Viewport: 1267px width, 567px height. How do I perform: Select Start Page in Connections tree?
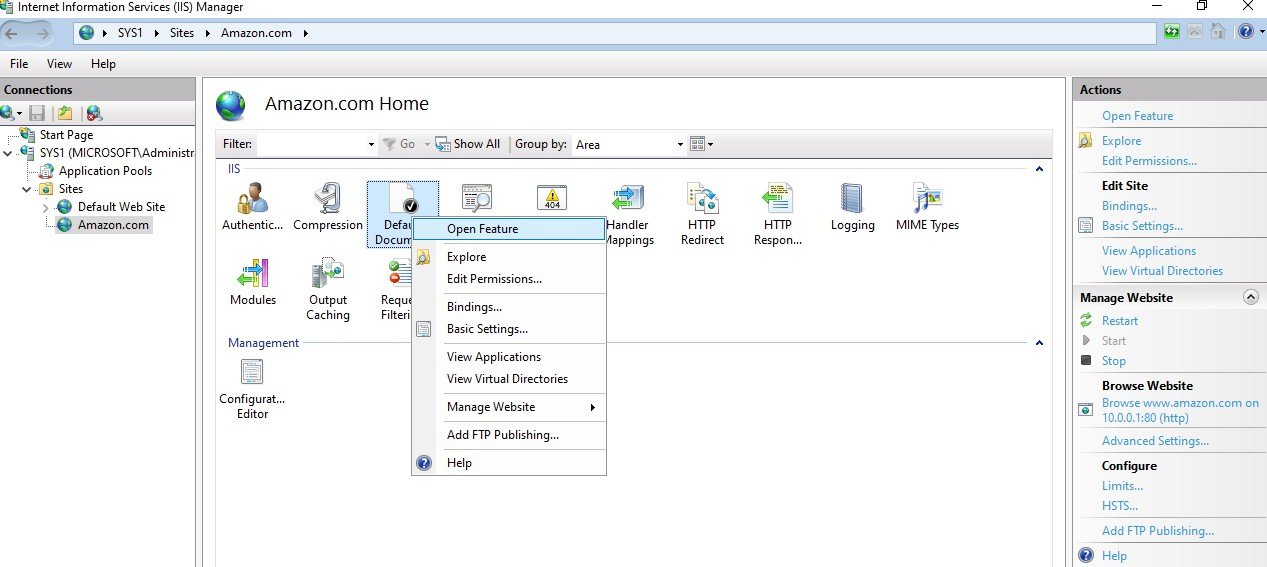pyautogui.click(x=66, y=135)
